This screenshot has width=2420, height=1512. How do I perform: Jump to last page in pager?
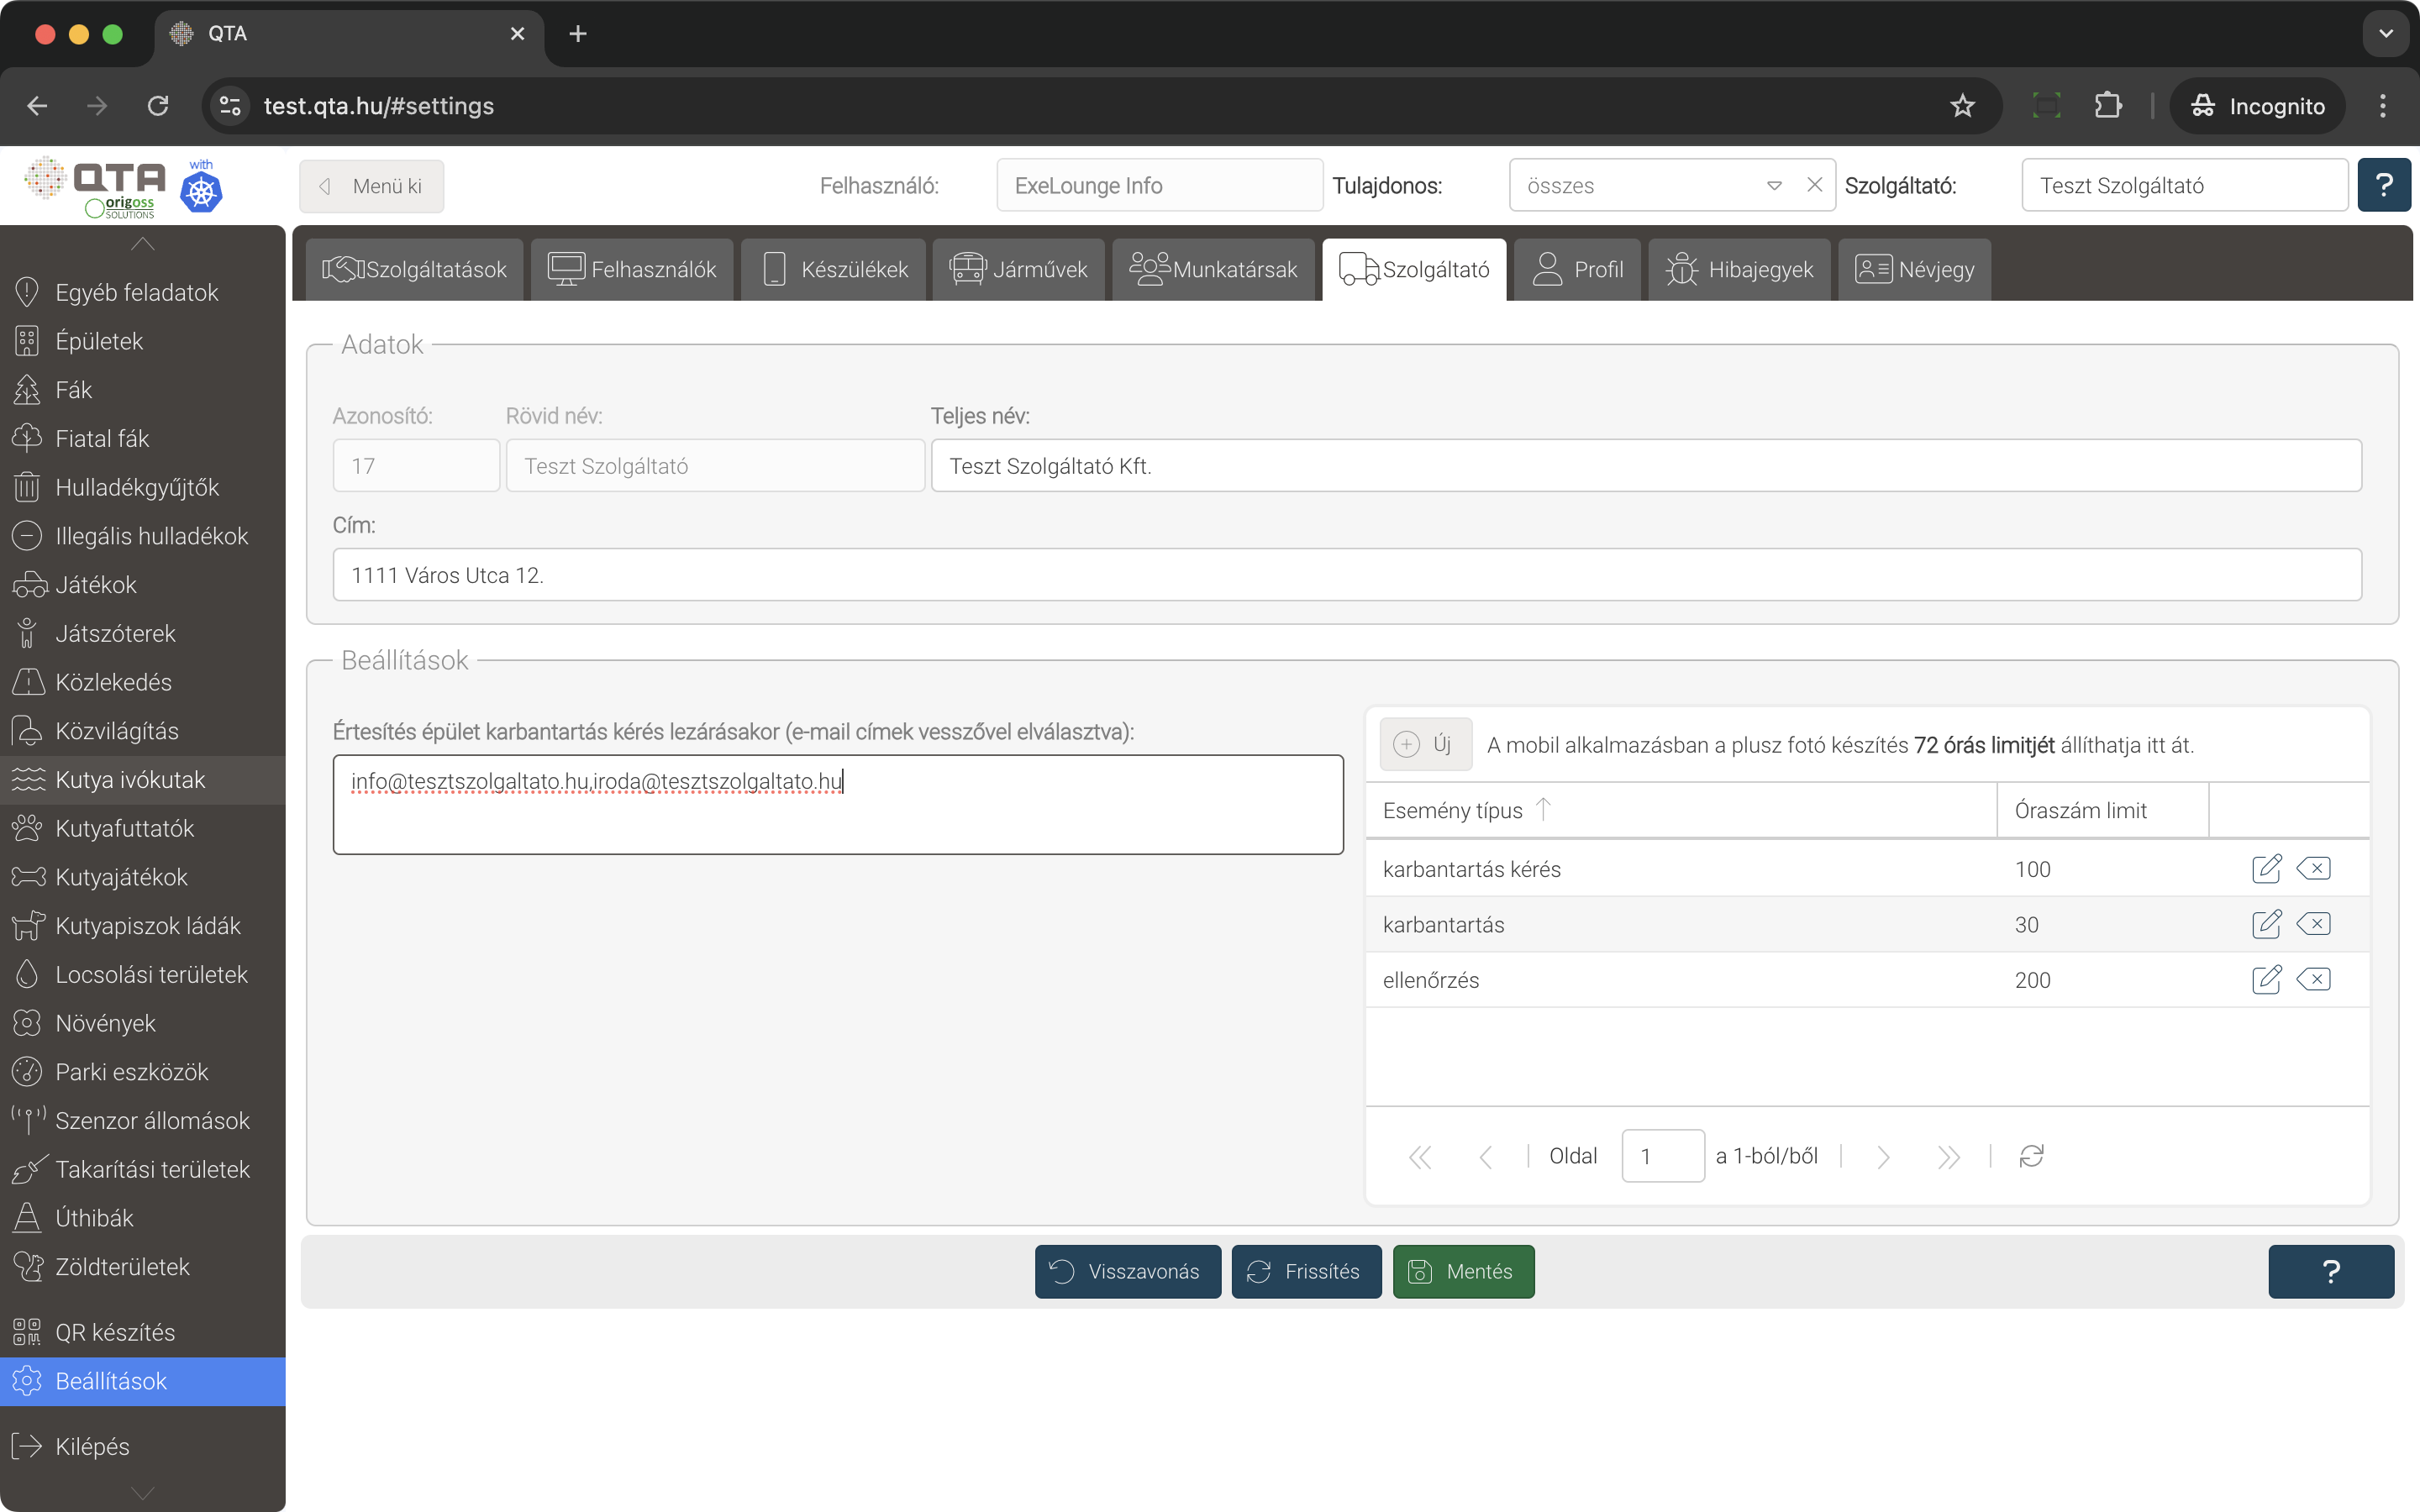(1948, 1157)
